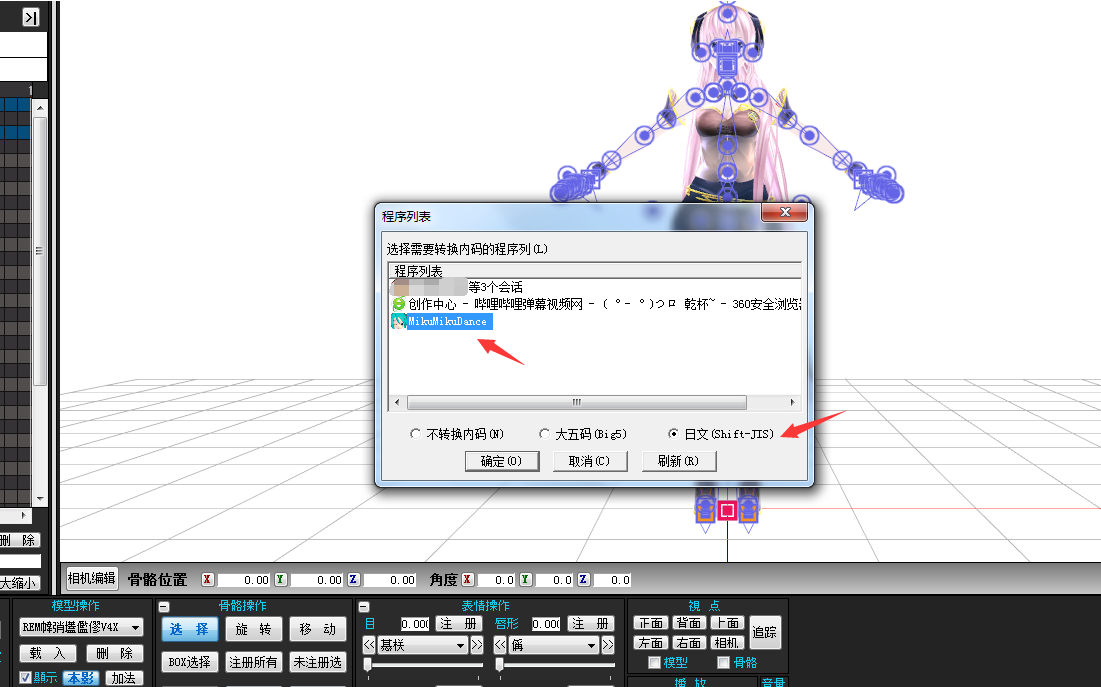Click next arrow of 唇形 morph
Viewport: 1101px width, 687px height.
click(608, 645)
